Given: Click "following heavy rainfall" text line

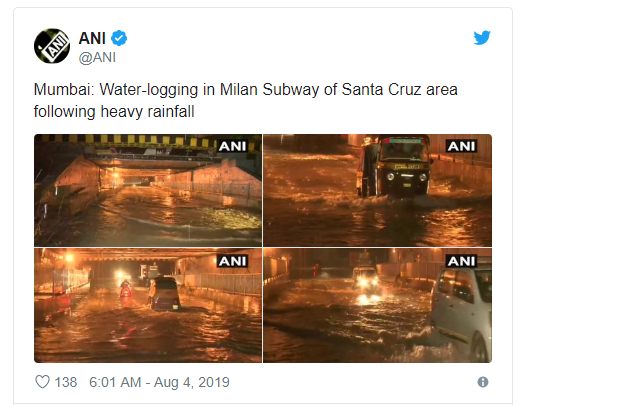Looking at the screenshot, I should click(x=114, y=111).
